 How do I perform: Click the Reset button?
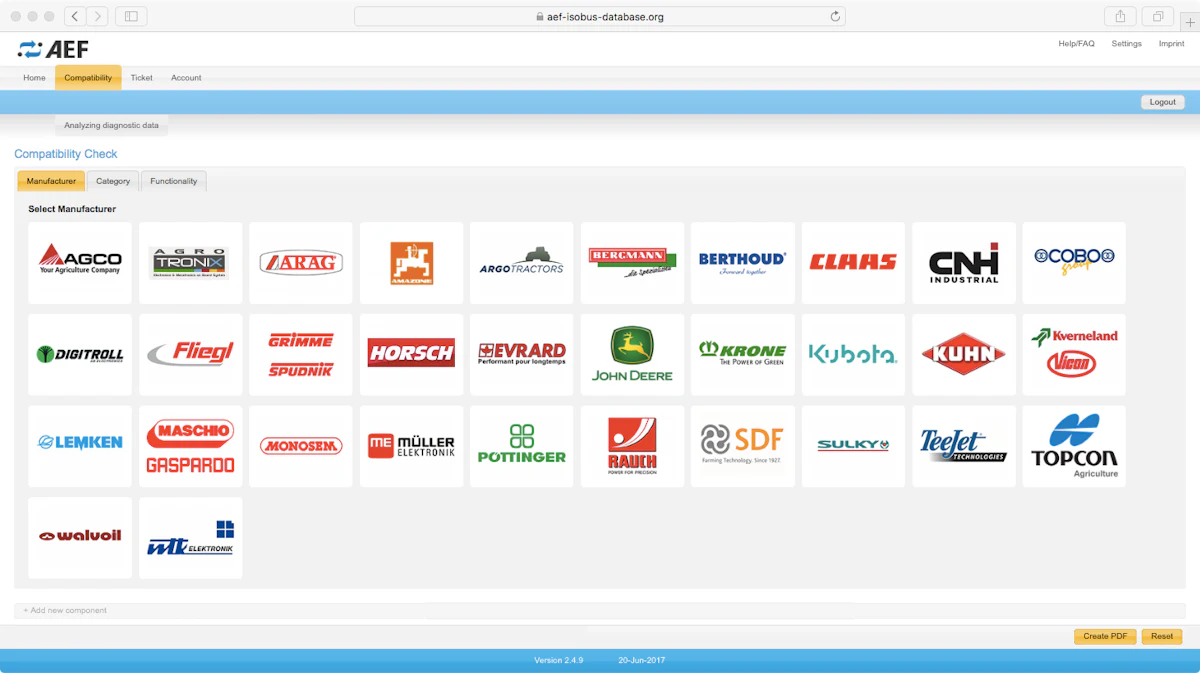1162,636
